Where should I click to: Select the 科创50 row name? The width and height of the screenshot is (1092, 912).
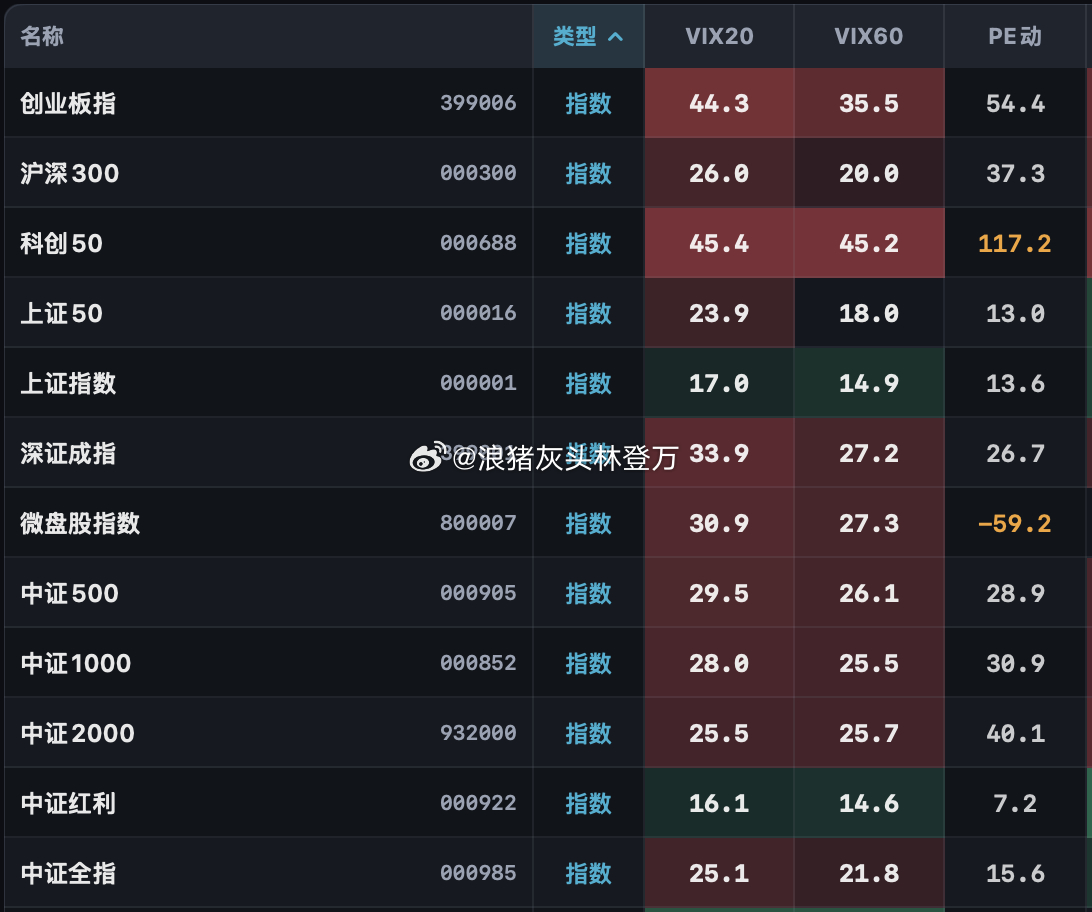coord(61,243)
